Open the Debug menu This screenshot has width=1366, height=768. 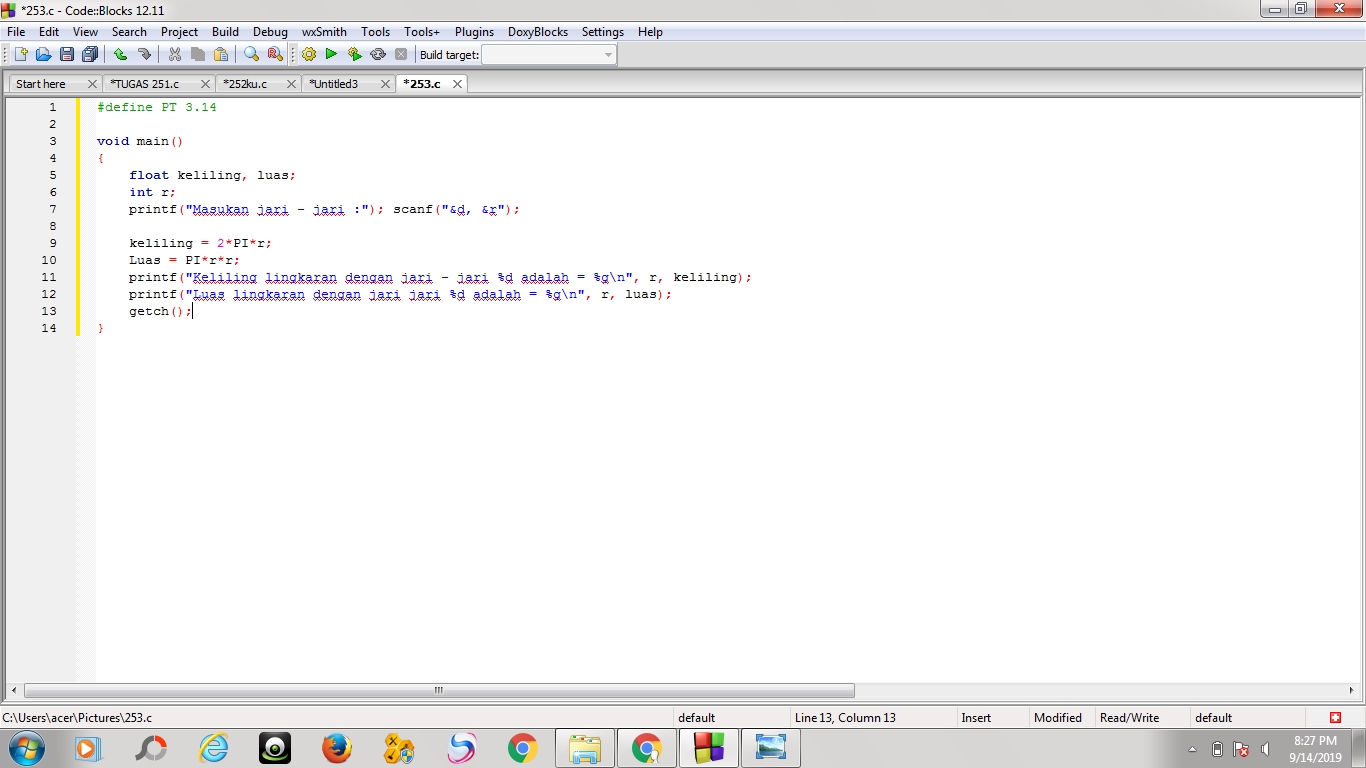(x=270, y=32)
